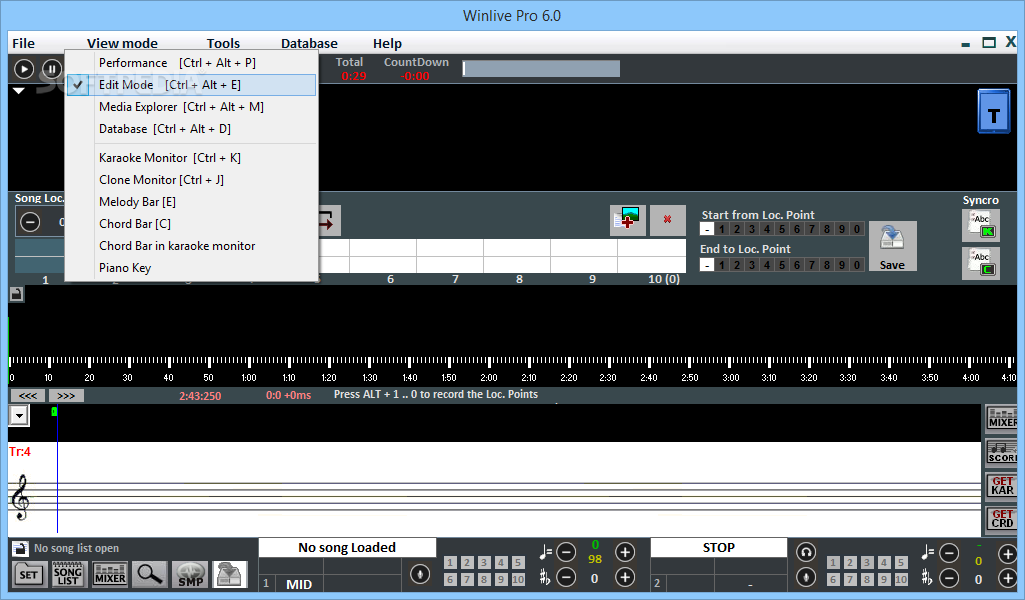Click the bottom load/import tray icon

tap(230, 575)
